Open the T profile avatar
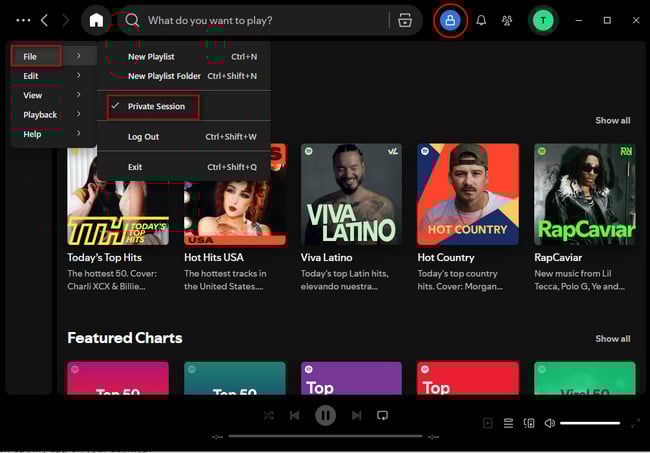The width and height of the screenshot is (650, 453). point(543,20)
